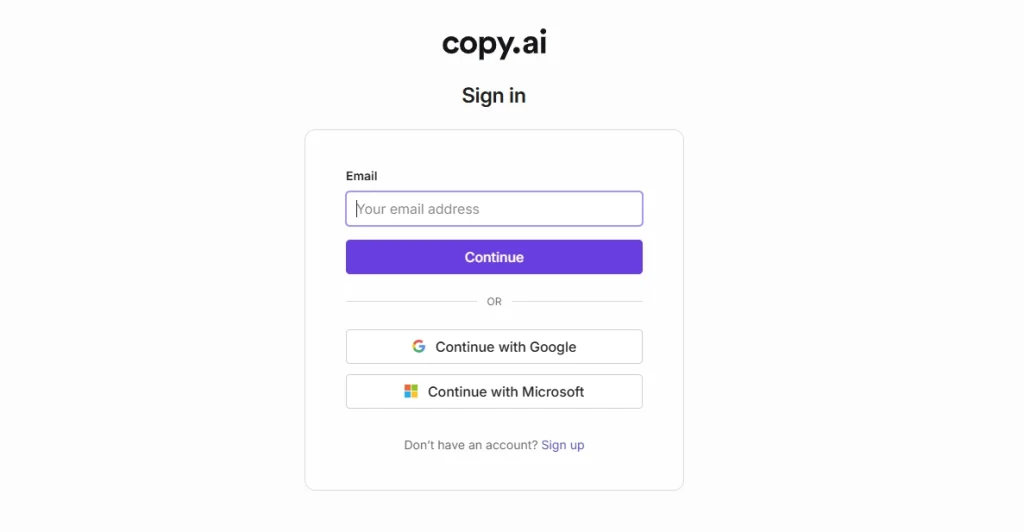The height and width of the screenshot is (532, 1024).
Task: Click the right end of the email field
Action: [628, 209]
